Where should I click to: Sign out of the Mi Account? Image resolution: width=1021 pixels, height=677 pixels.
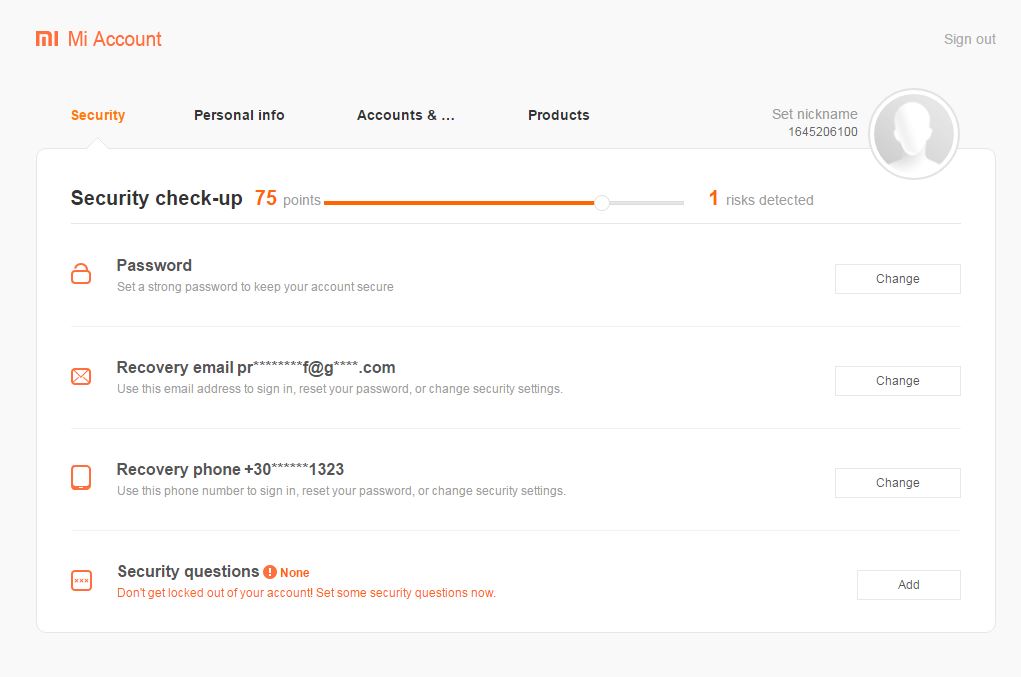pos(969,39)
